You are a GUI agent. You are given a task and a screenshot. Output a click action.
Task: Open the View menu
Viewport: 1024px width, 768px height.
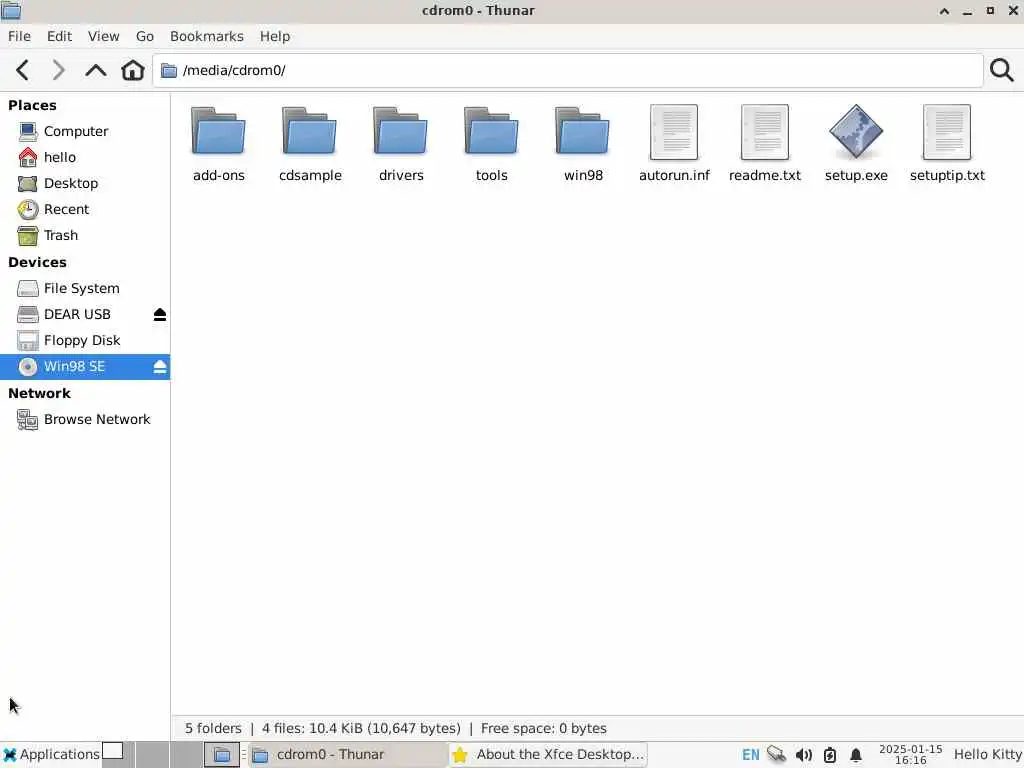[103, 37]
